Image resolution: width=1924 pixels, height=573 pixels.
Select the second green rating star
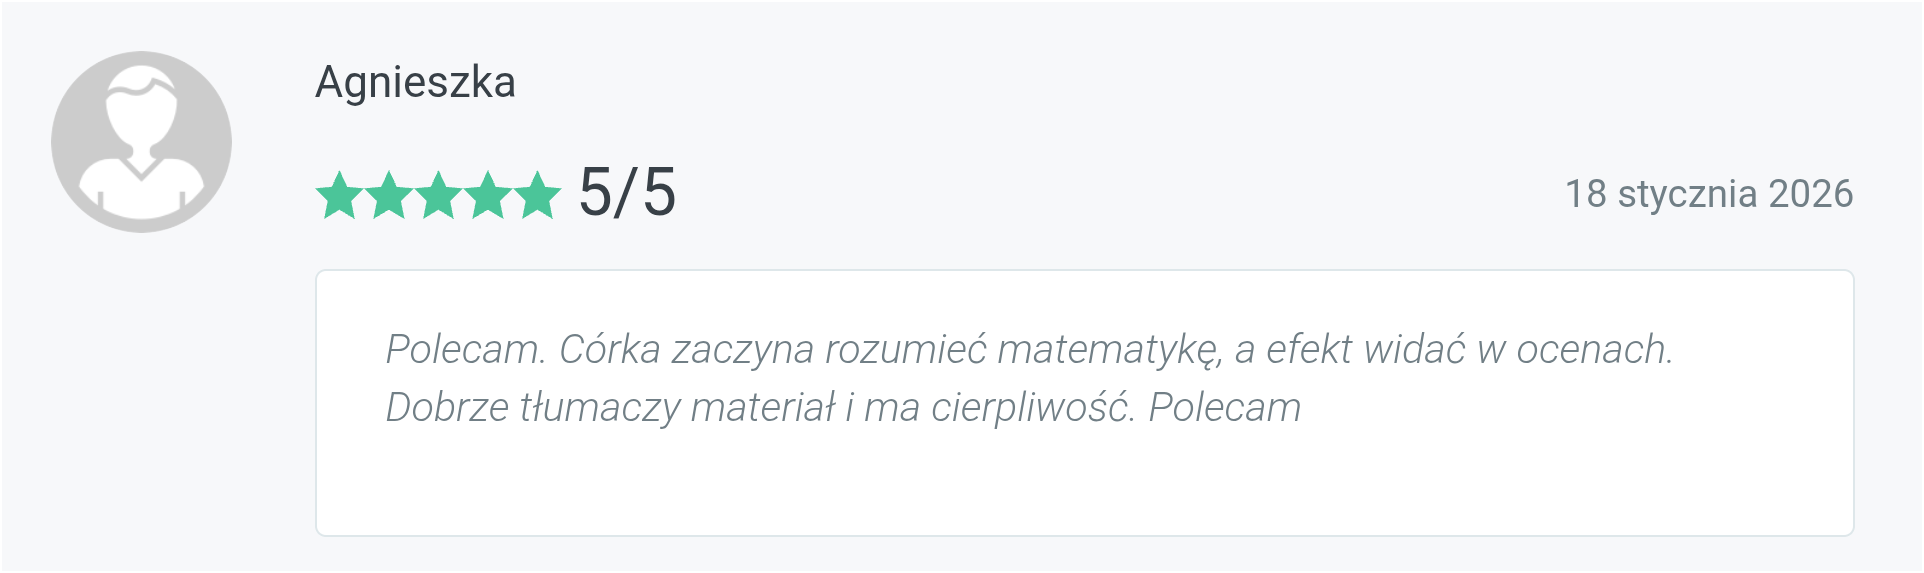pos(388,195)
